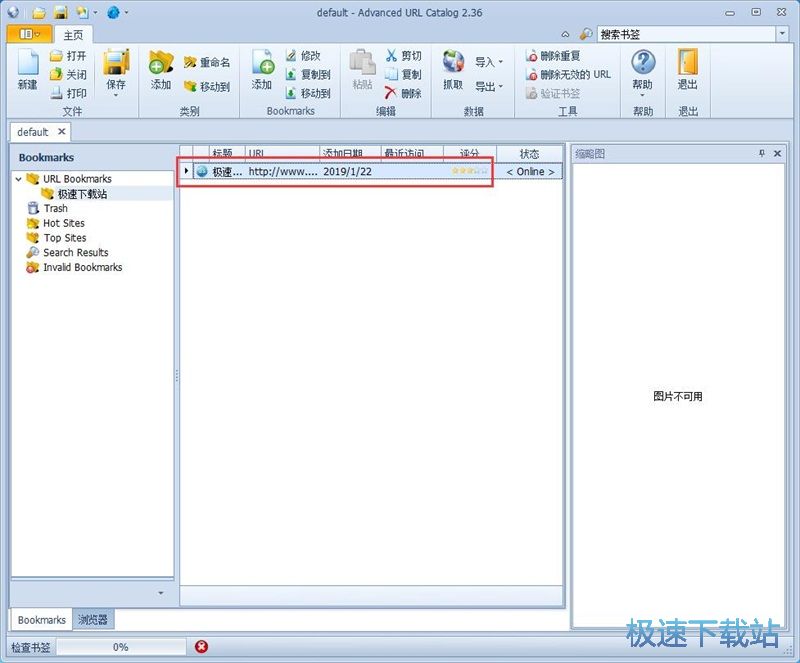Remove duplicates with 删除重复
800x663 pixels.
pyautogui.click(x=553, y=56)
